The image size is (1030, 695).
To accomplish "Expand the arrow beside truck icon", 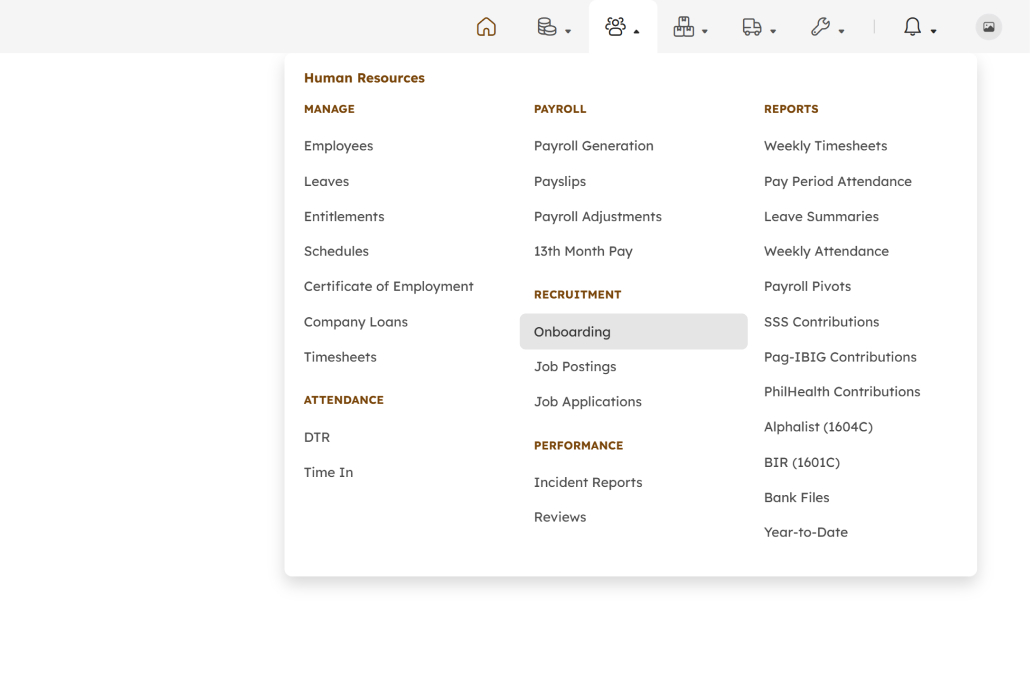I will (773, 31).
